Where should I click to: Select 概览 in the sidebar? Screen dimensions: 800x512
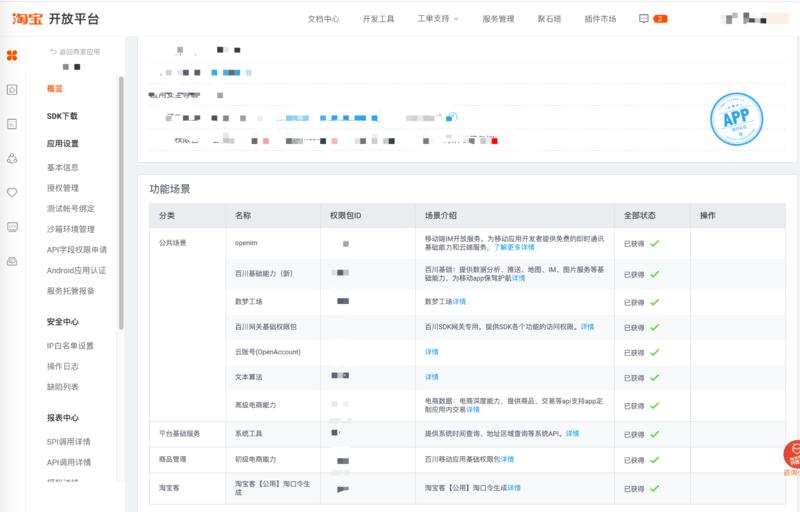point(55,89)
